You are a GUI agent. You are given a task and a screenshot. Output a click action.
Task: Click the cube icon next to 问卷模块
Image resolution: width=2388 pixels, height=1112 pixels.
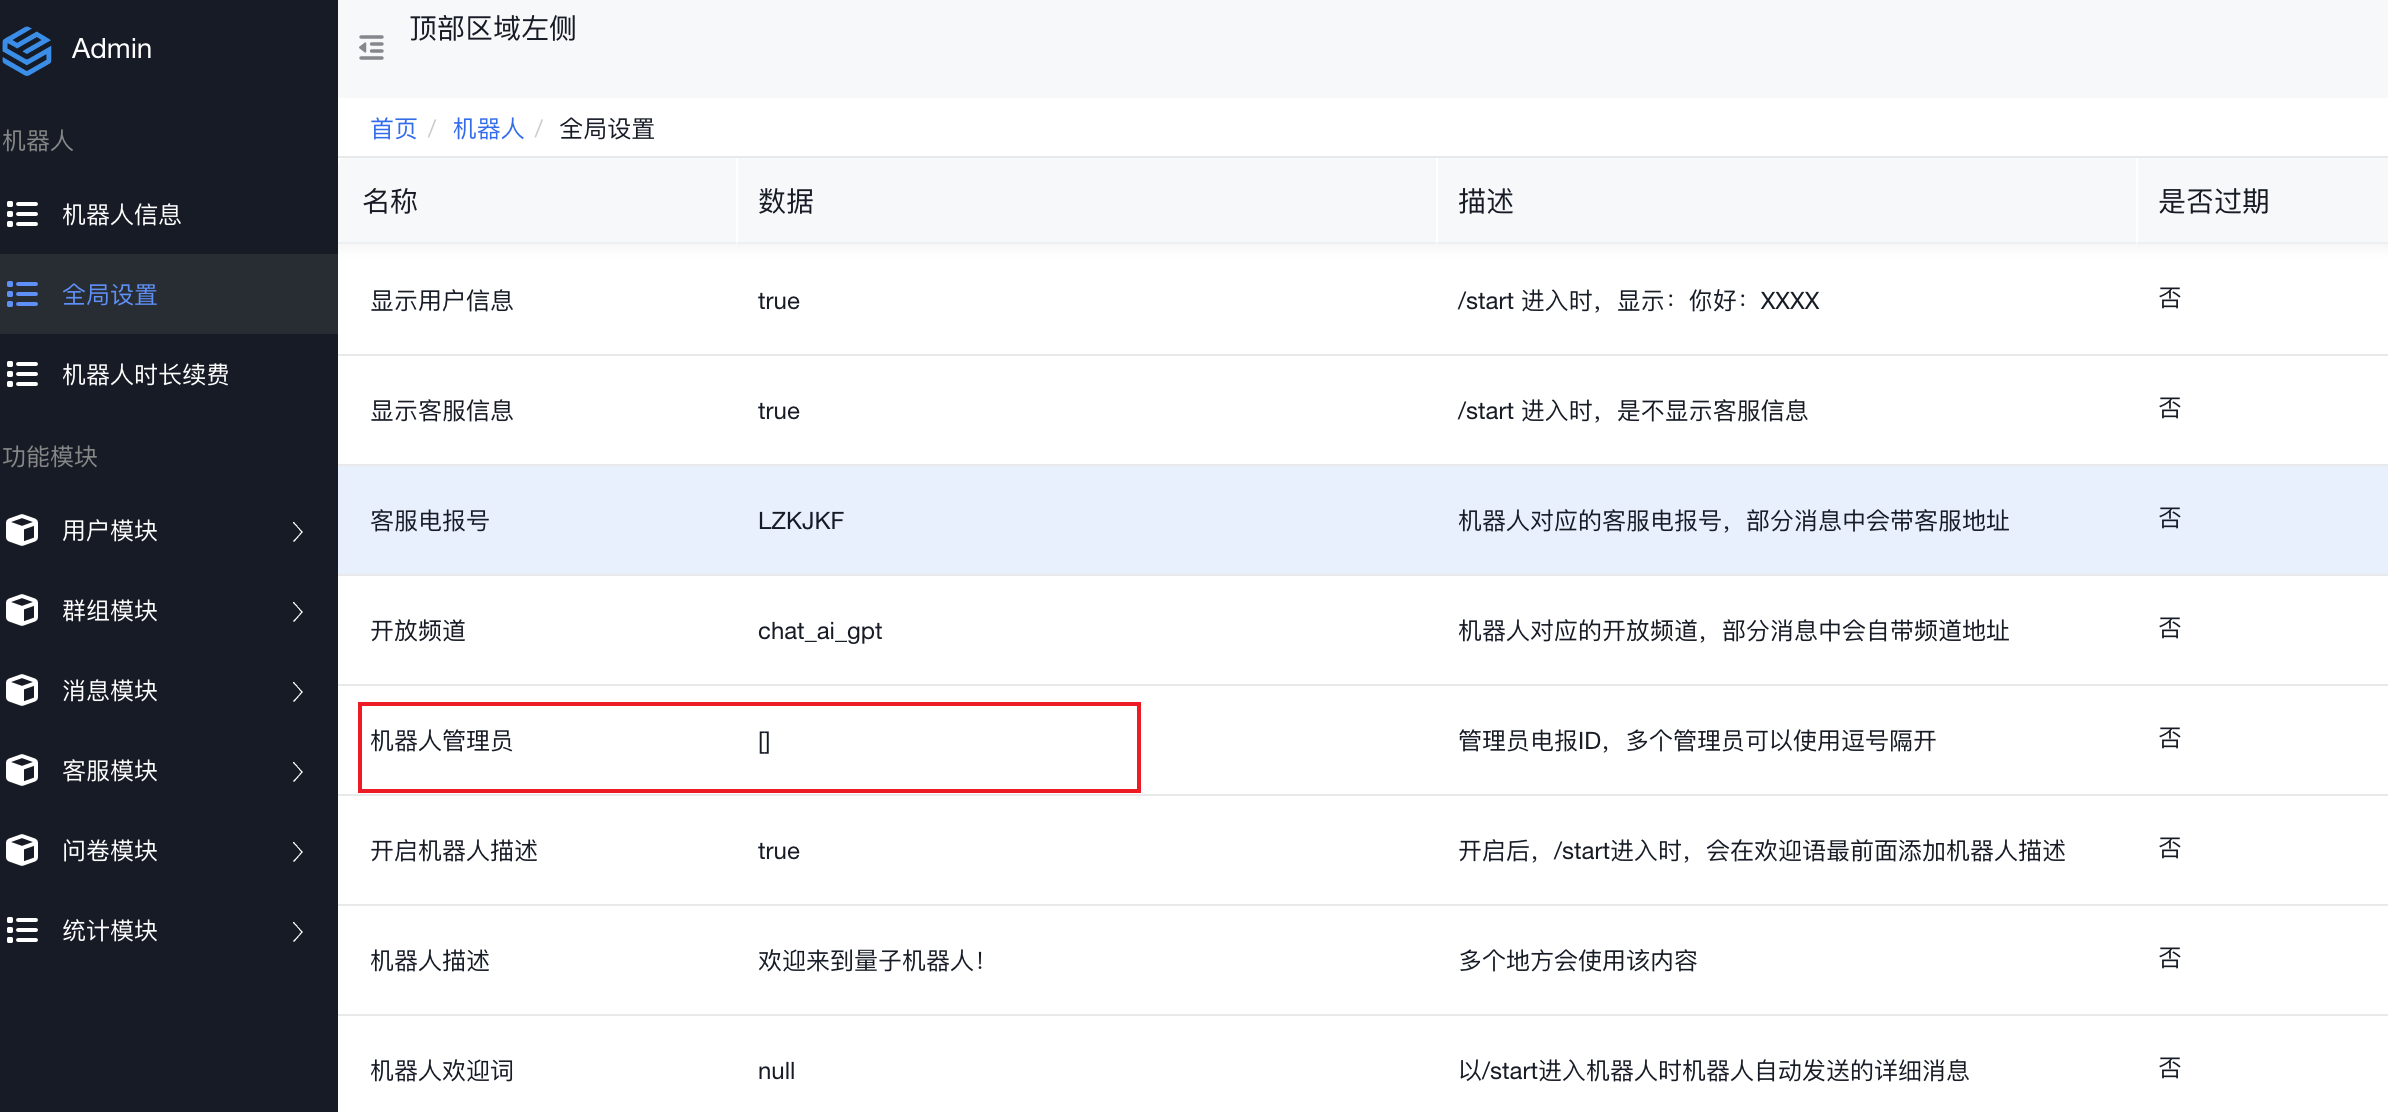coord(22,850)
